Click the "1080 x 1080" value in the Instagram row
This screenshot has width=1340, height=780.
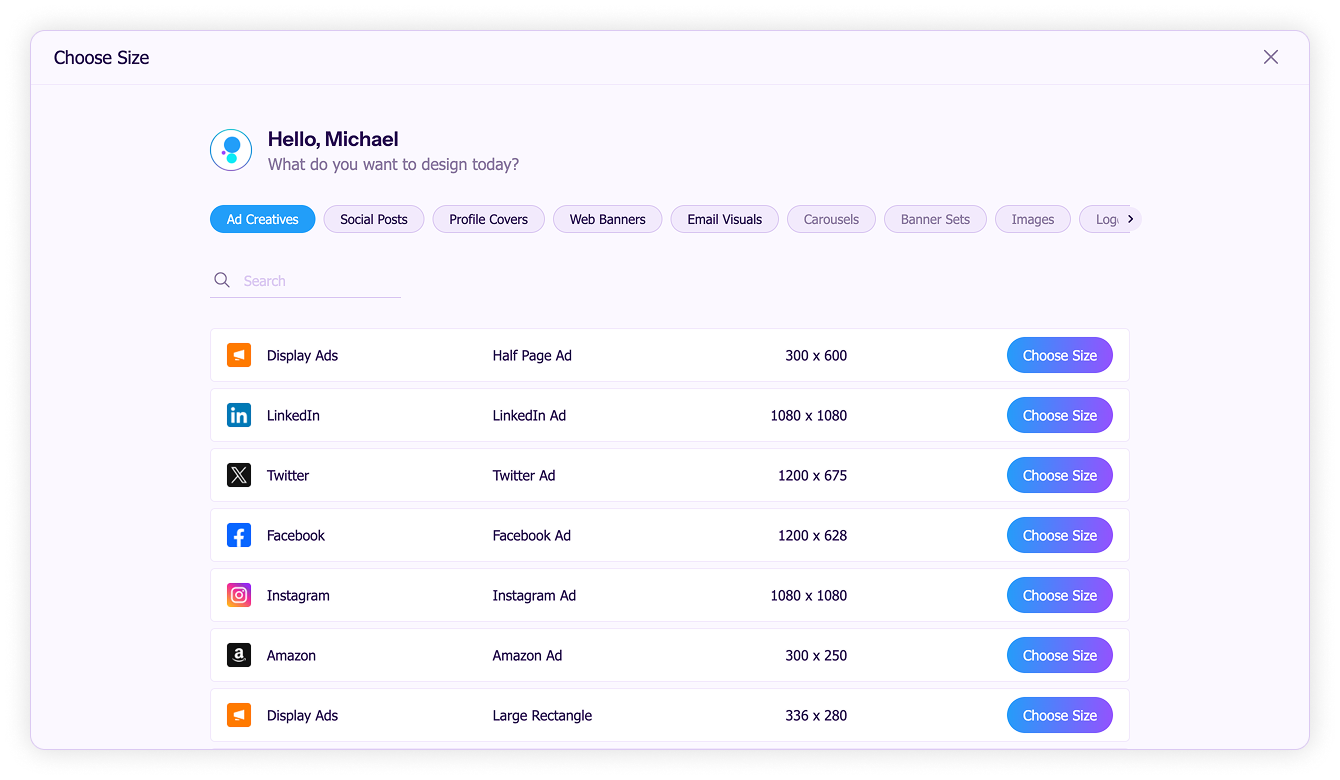tap(808, 595)
